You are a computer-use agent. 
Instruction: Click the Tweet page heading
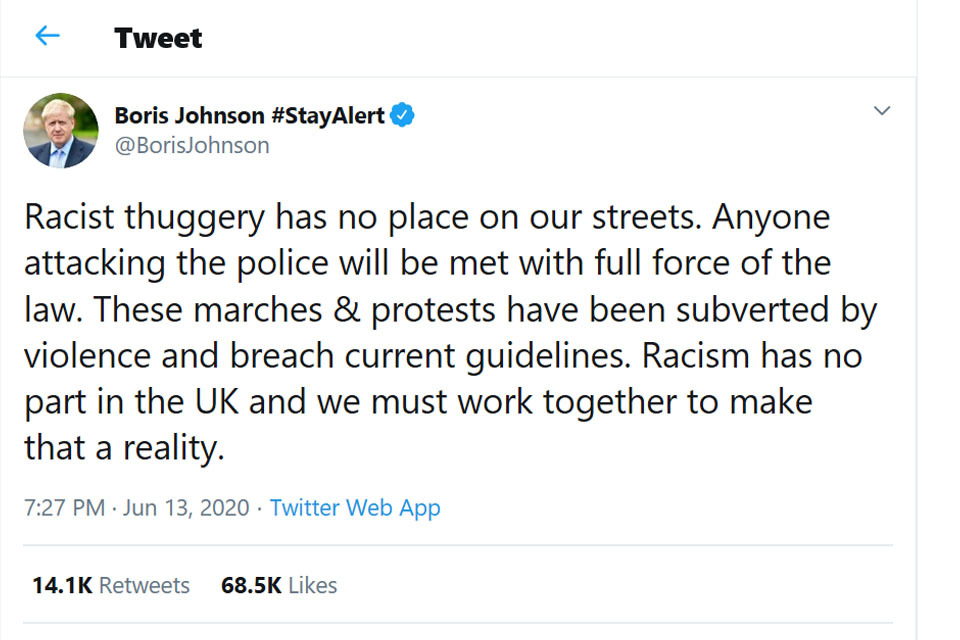click(x=158, y=38)
